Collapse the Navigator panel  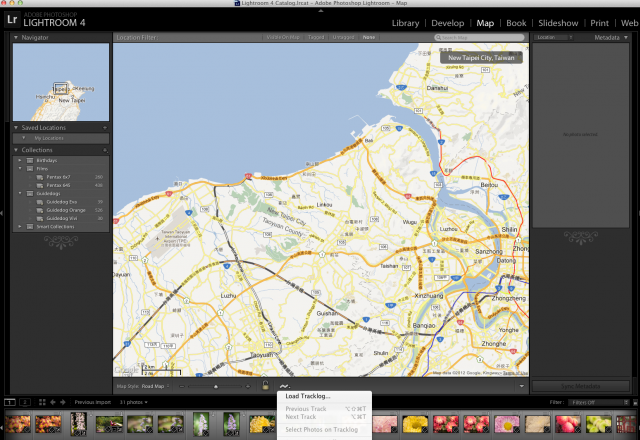point(16,37)
